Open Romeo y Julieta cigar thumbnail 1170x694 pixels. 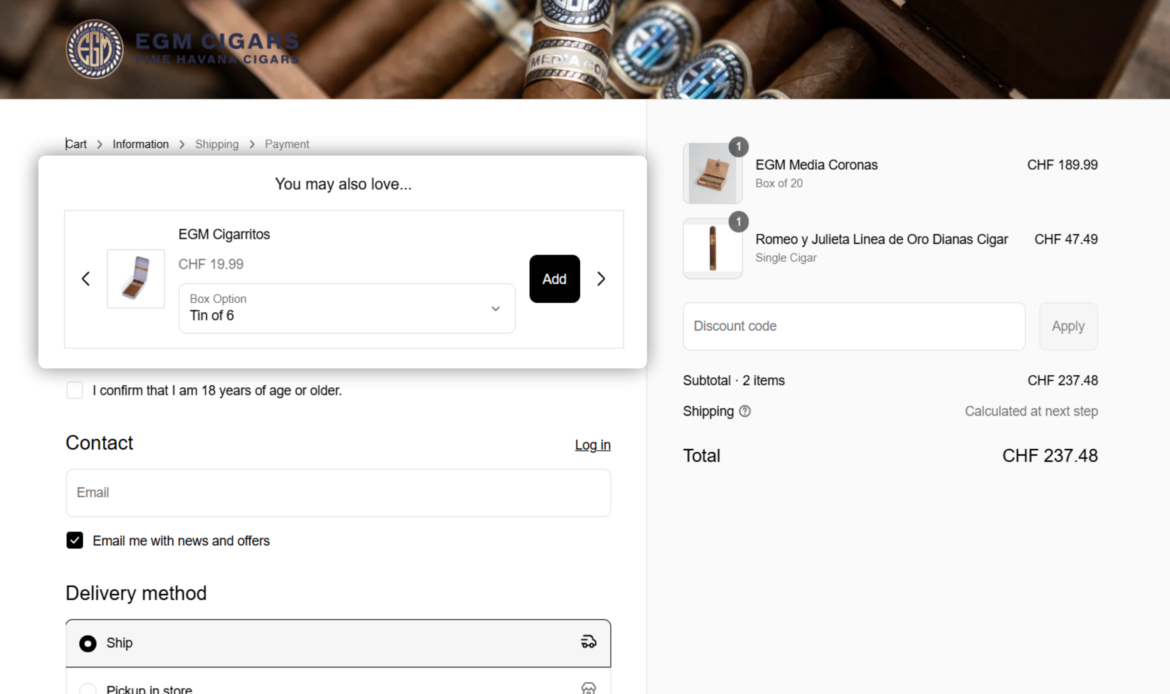pyautogui.click(x=713, y=248)
